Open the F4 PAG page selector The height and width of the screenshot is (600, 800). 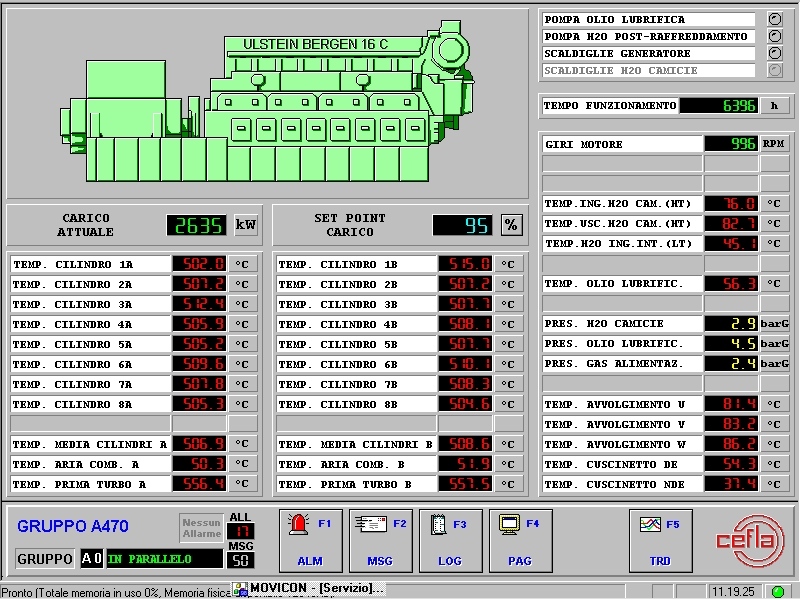tap(520, 541)
